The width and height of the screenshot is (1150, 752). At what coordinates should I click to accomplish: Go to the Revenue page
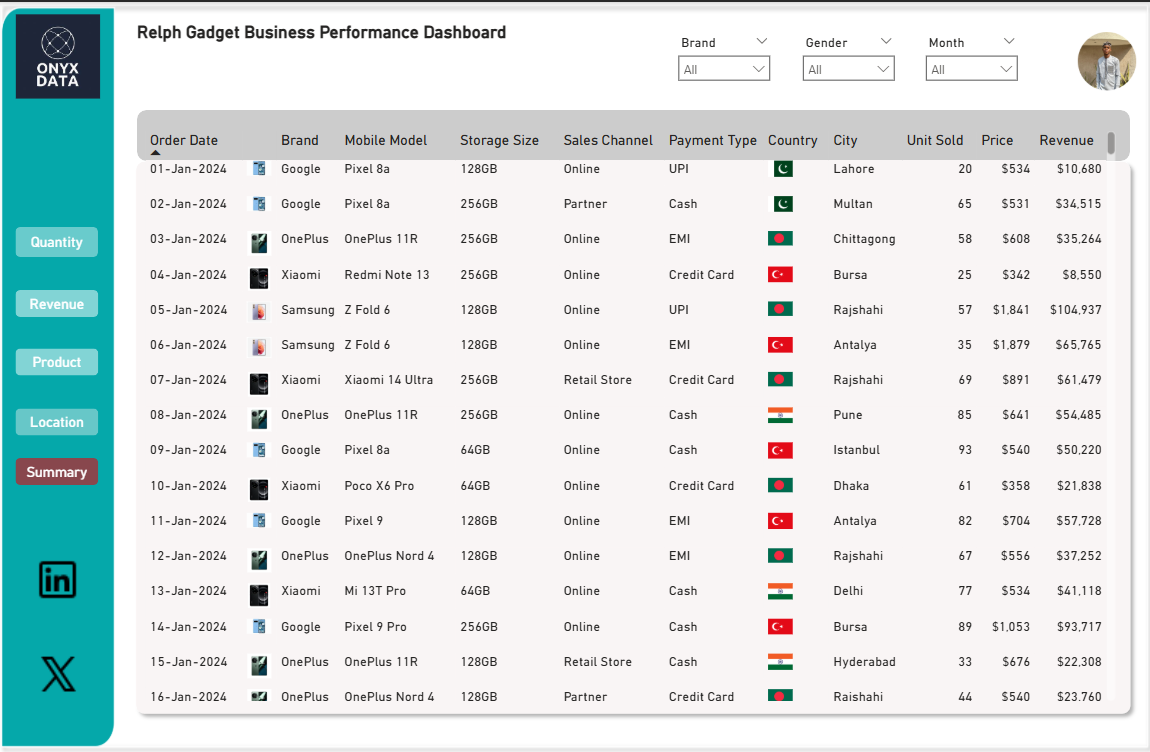[x=56, y=304]
